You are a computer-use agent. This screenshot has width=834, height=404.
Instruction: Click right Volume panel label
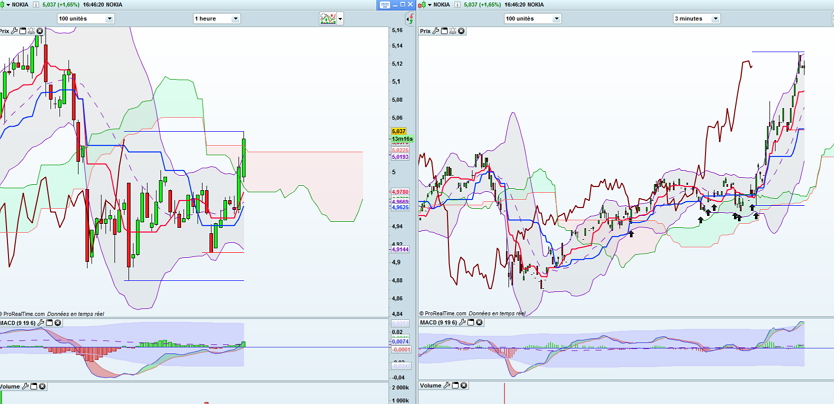click(431, 386)
